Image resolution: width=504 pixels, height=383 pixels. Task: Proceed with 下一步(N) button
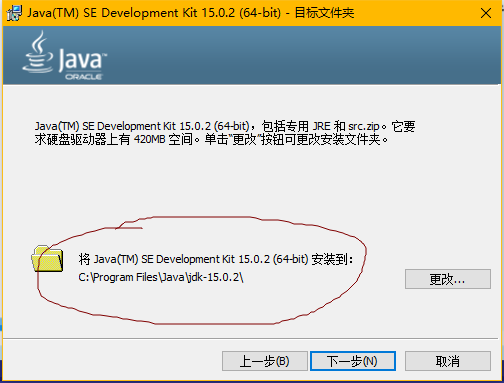pos(353,361)
